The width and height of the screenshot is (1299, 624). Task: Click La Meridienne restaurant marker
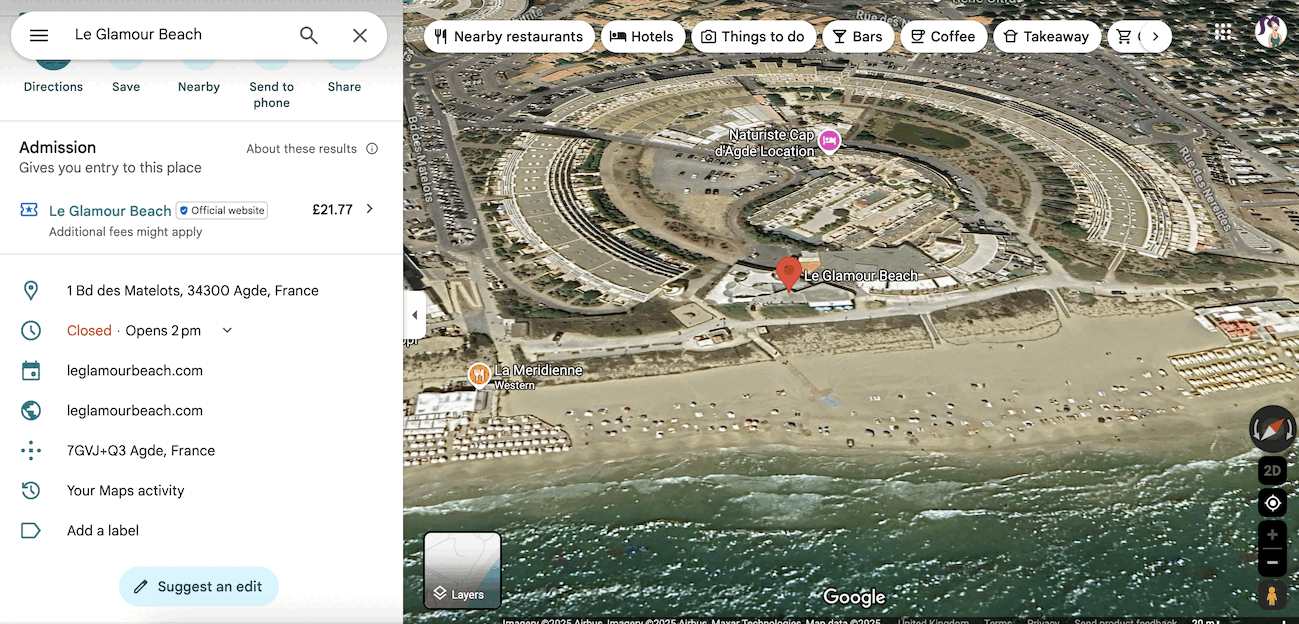tap(479, 375)
